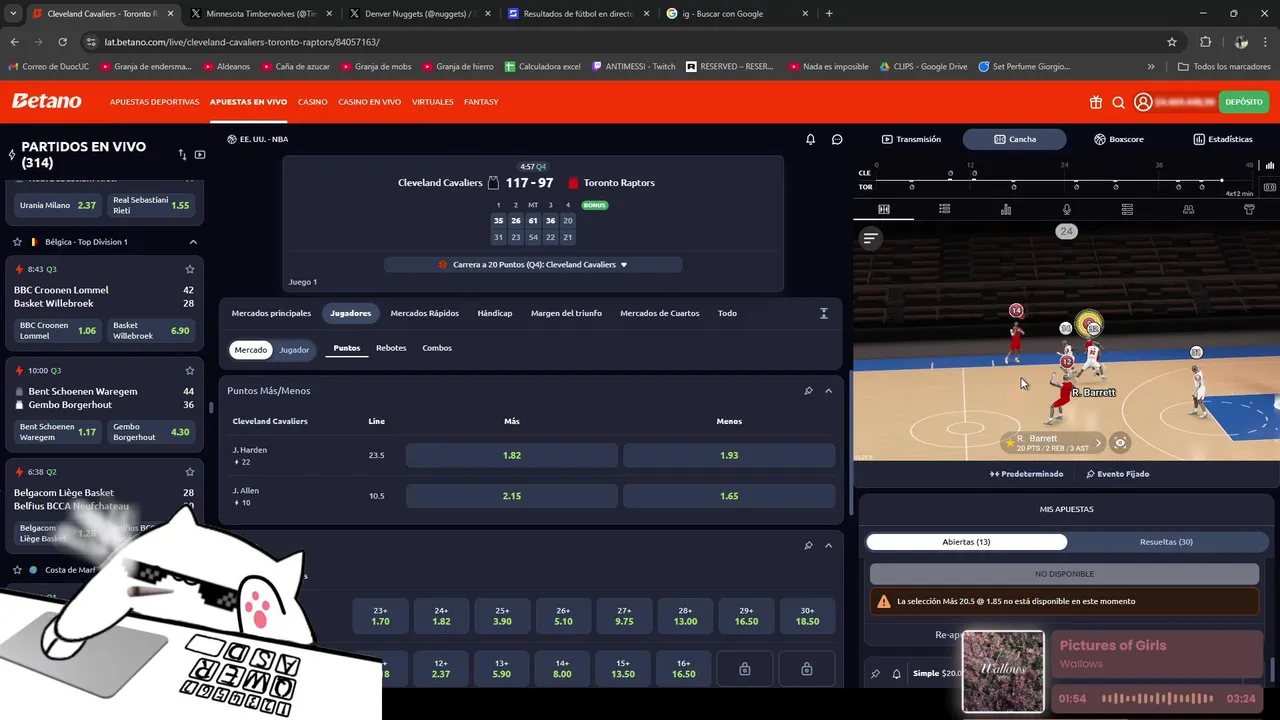Click live matches sidebar scrollbar
Image resolution: width=1280 pixels, height=720 pixels.
click(210, 408)
